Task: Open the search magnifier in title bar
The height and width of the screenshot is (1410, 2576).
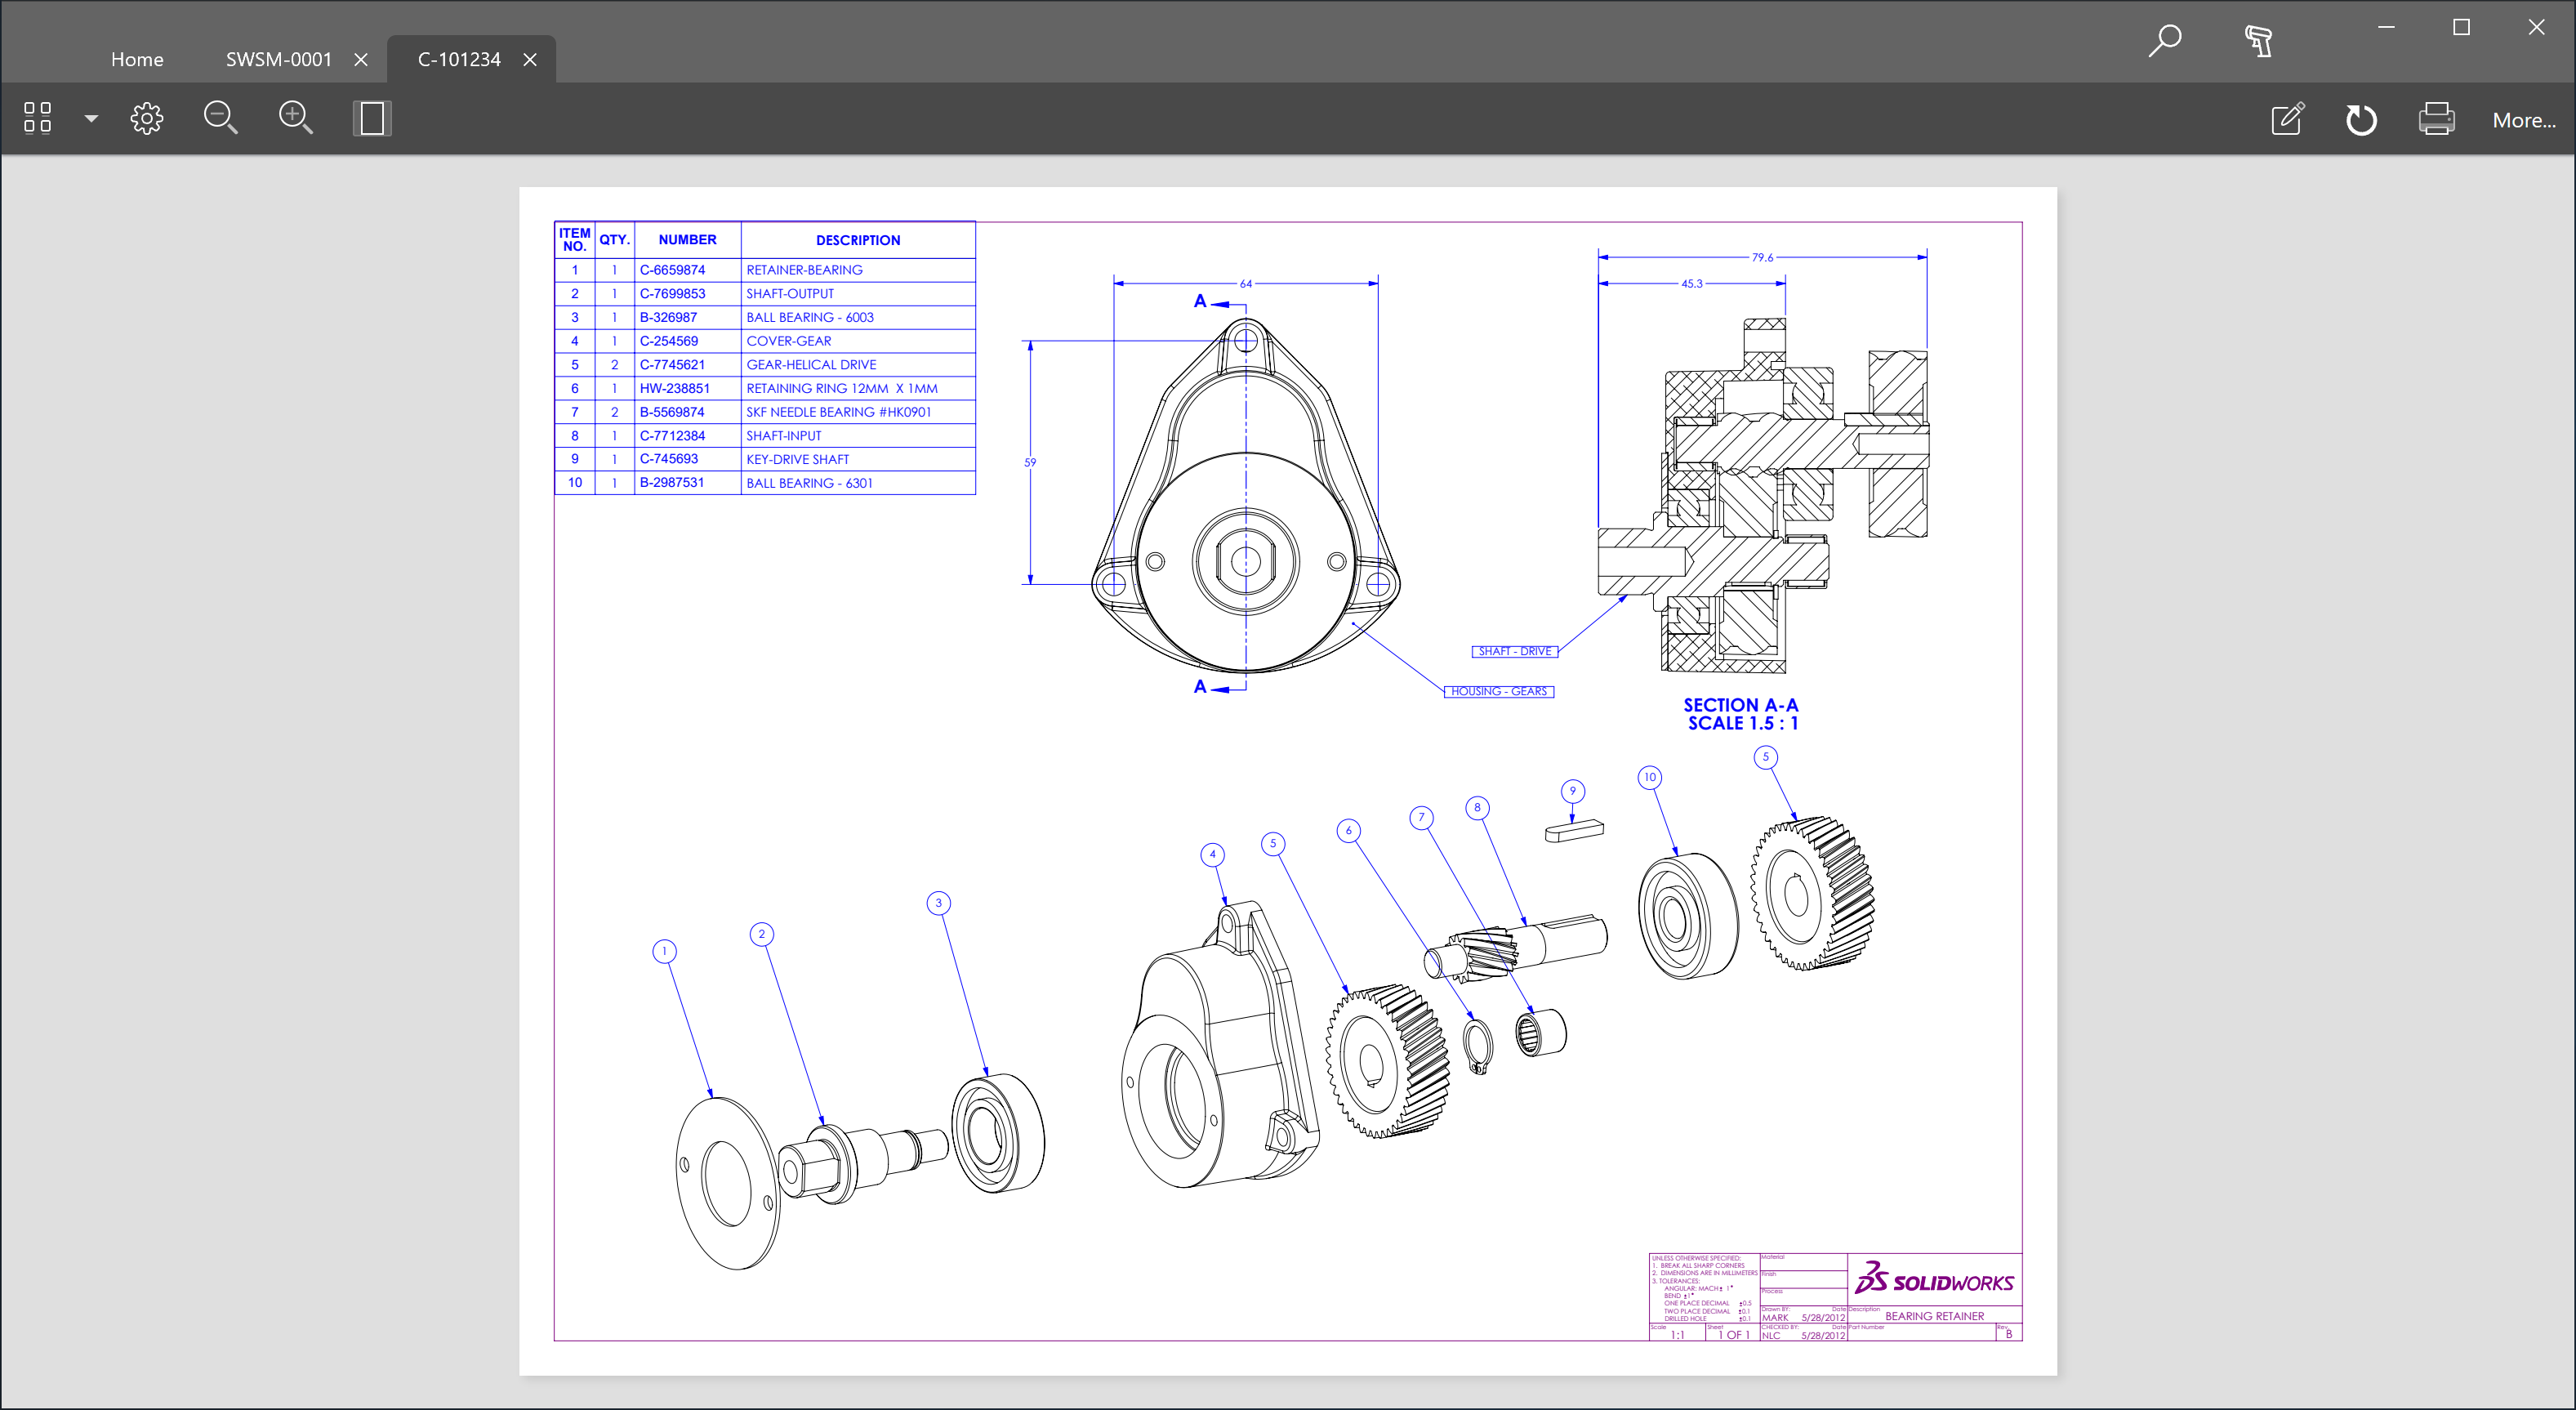Action: (x=2164, y=41)
